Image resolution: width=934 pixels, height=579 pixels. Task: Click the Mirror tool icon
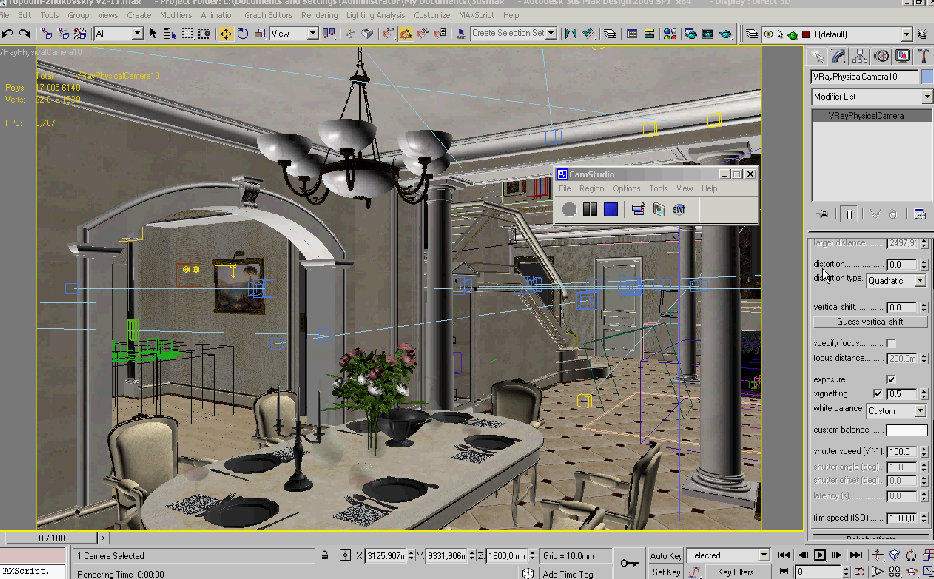pyautogui.click(x=570, y=34)
